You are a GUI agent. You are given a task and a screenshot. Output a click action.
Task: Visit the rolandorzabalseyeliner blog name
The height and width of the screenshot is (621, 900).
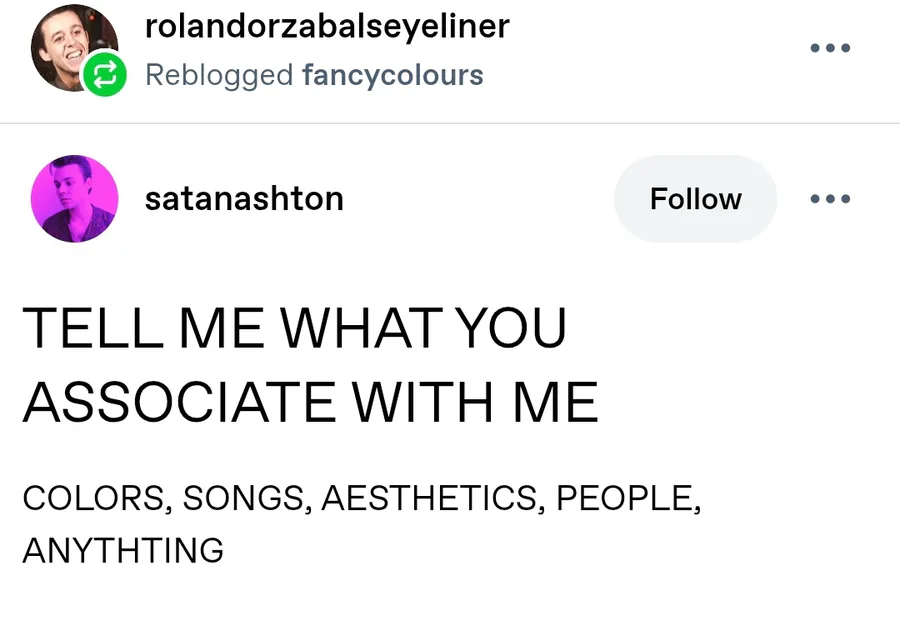pyautogui.click(x=327, y=26)
